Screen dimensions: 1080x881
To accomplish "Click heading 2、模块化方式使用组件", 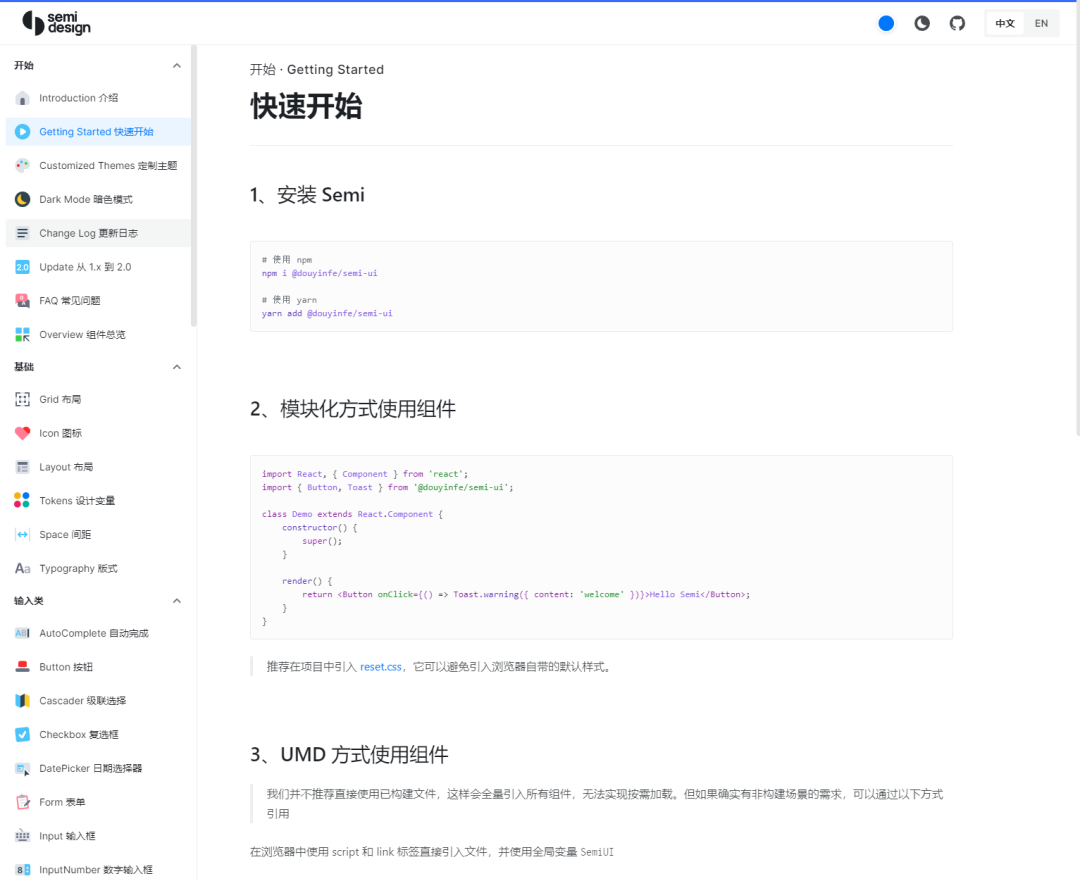I will click(353, 409).
